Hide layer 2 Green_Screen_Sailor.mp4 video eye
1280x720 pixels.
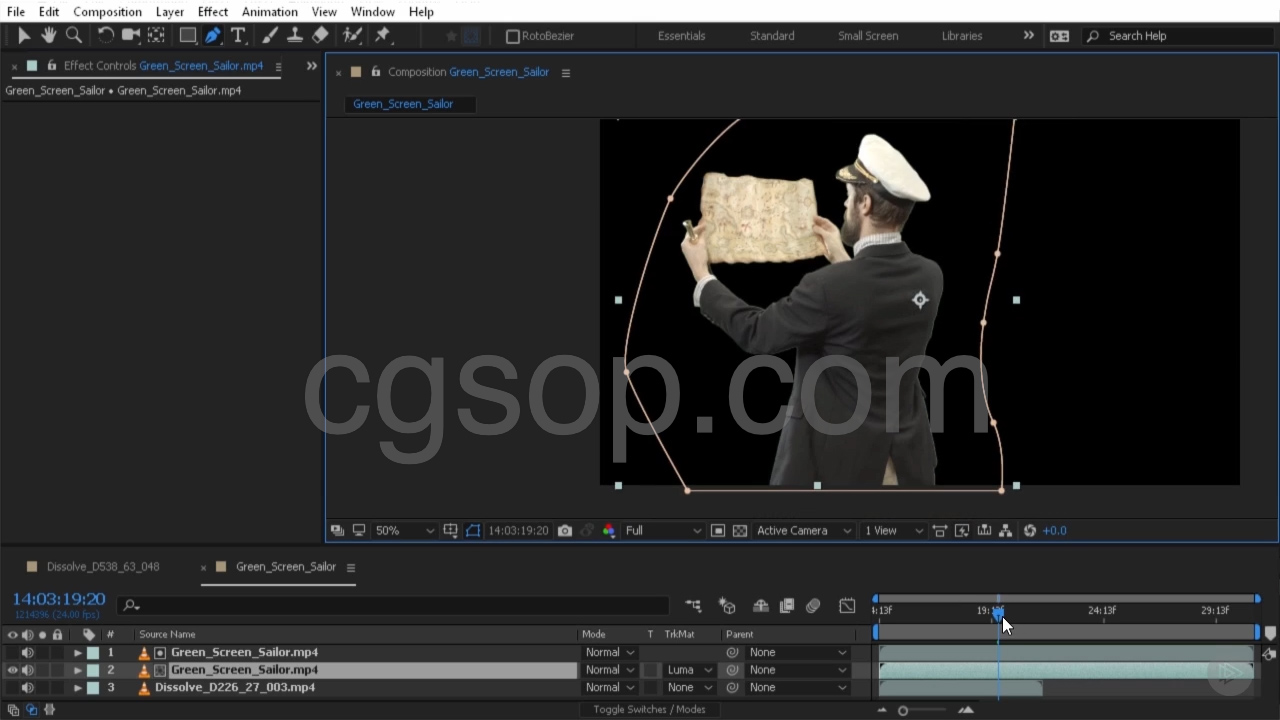tap(12, 670)
